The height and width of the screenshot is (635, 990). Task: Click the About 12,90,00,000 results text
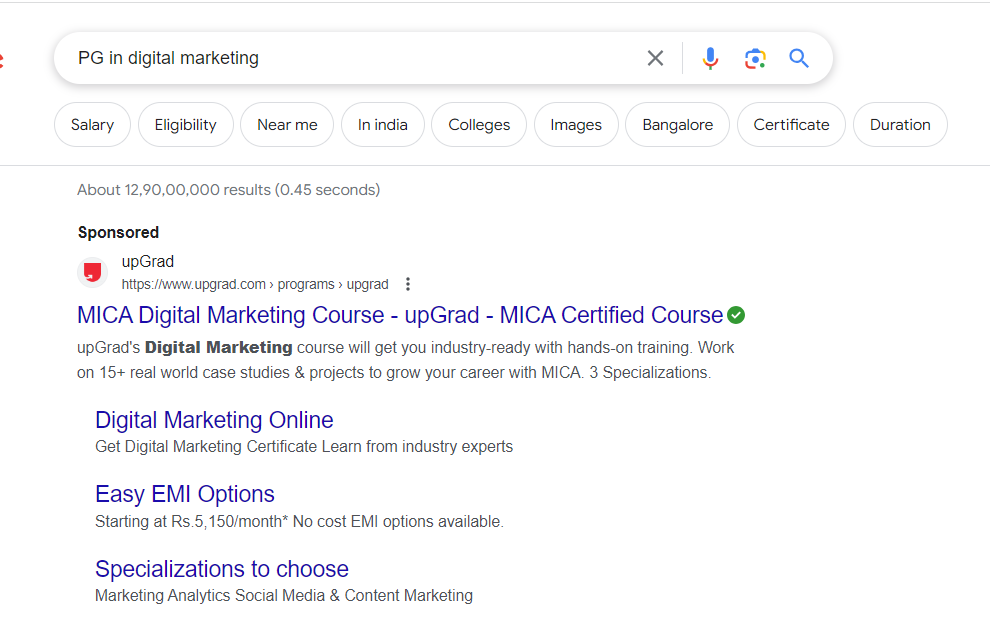point(229,190)
